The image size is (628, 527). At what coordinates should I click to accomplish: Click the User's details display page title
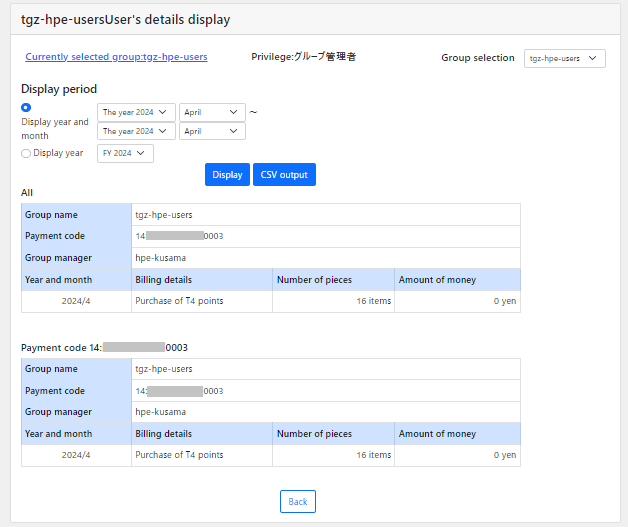coord(125,19)
